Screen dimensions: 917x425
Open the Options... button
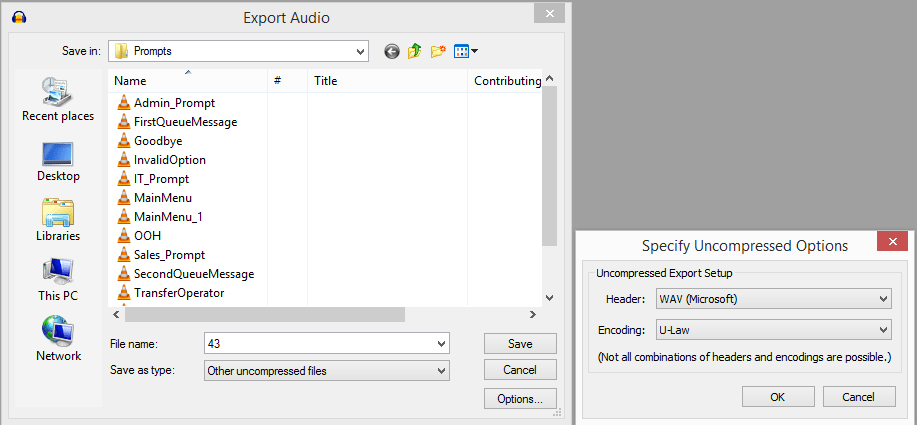(x=520, y=399)
